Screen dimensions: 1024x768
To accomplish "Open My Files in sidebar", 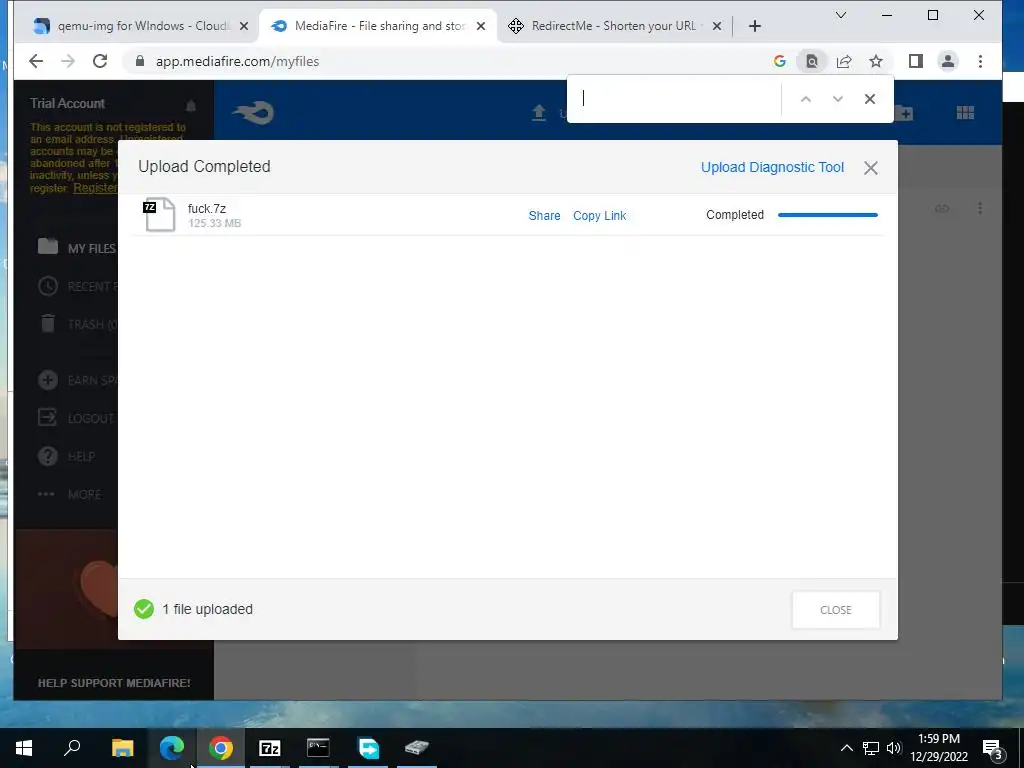I will (77, 248).
